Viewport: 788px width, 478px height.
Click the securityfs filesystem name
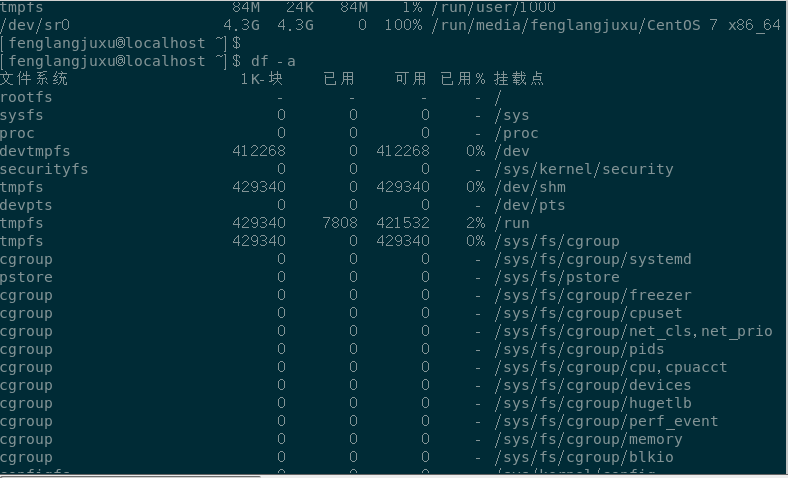pos(44,169)
